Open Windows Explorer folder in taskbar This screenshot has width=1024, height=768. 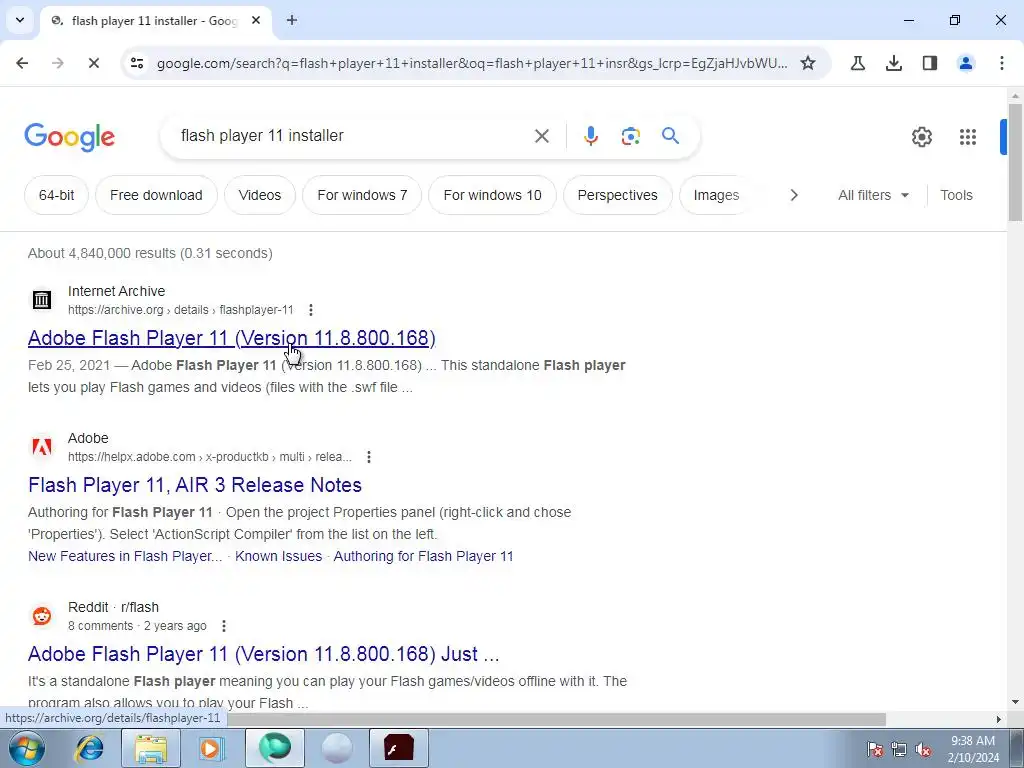[x=151, y=748]
